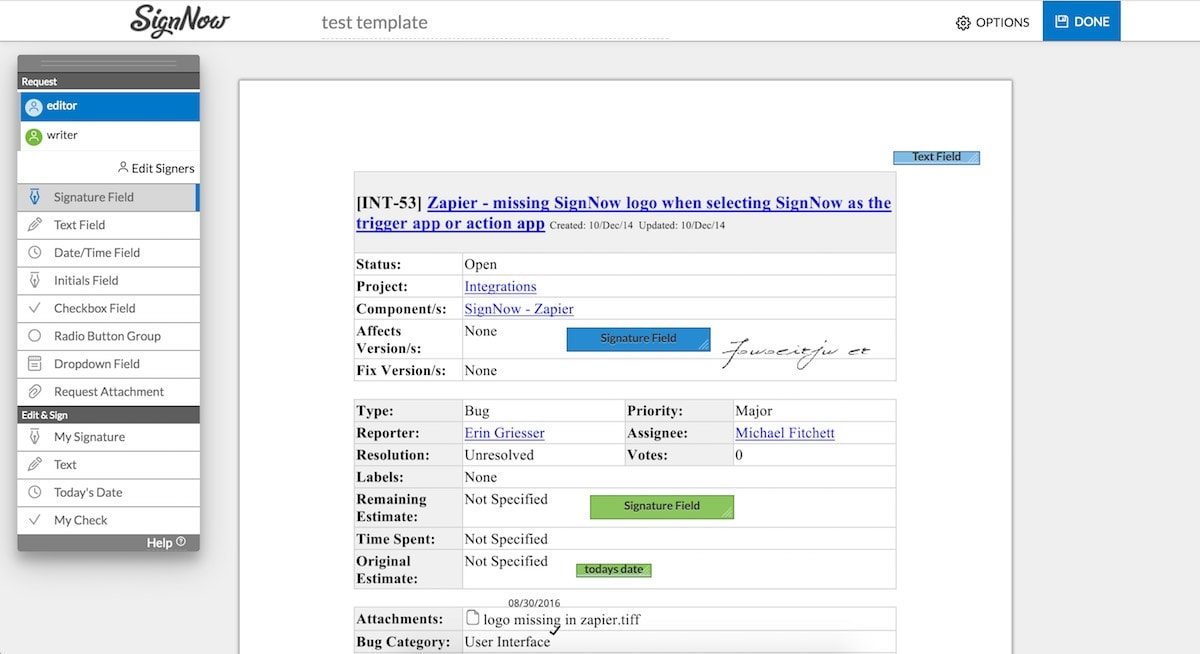The height and width of the screenshot is (654, 1200).
Task: Click the writer signer avatar icon
Action: [x=34, y=136]
